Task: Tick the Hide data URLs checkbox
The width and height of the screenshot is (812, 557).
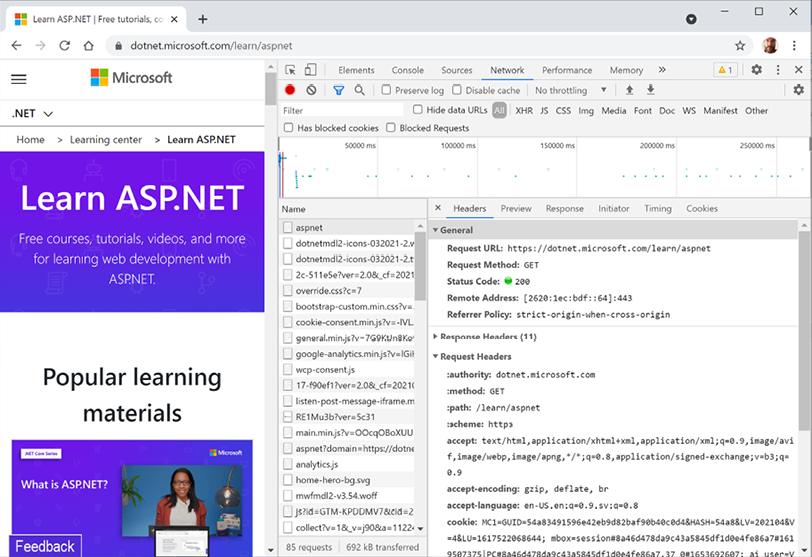Action: coord(418,110)
